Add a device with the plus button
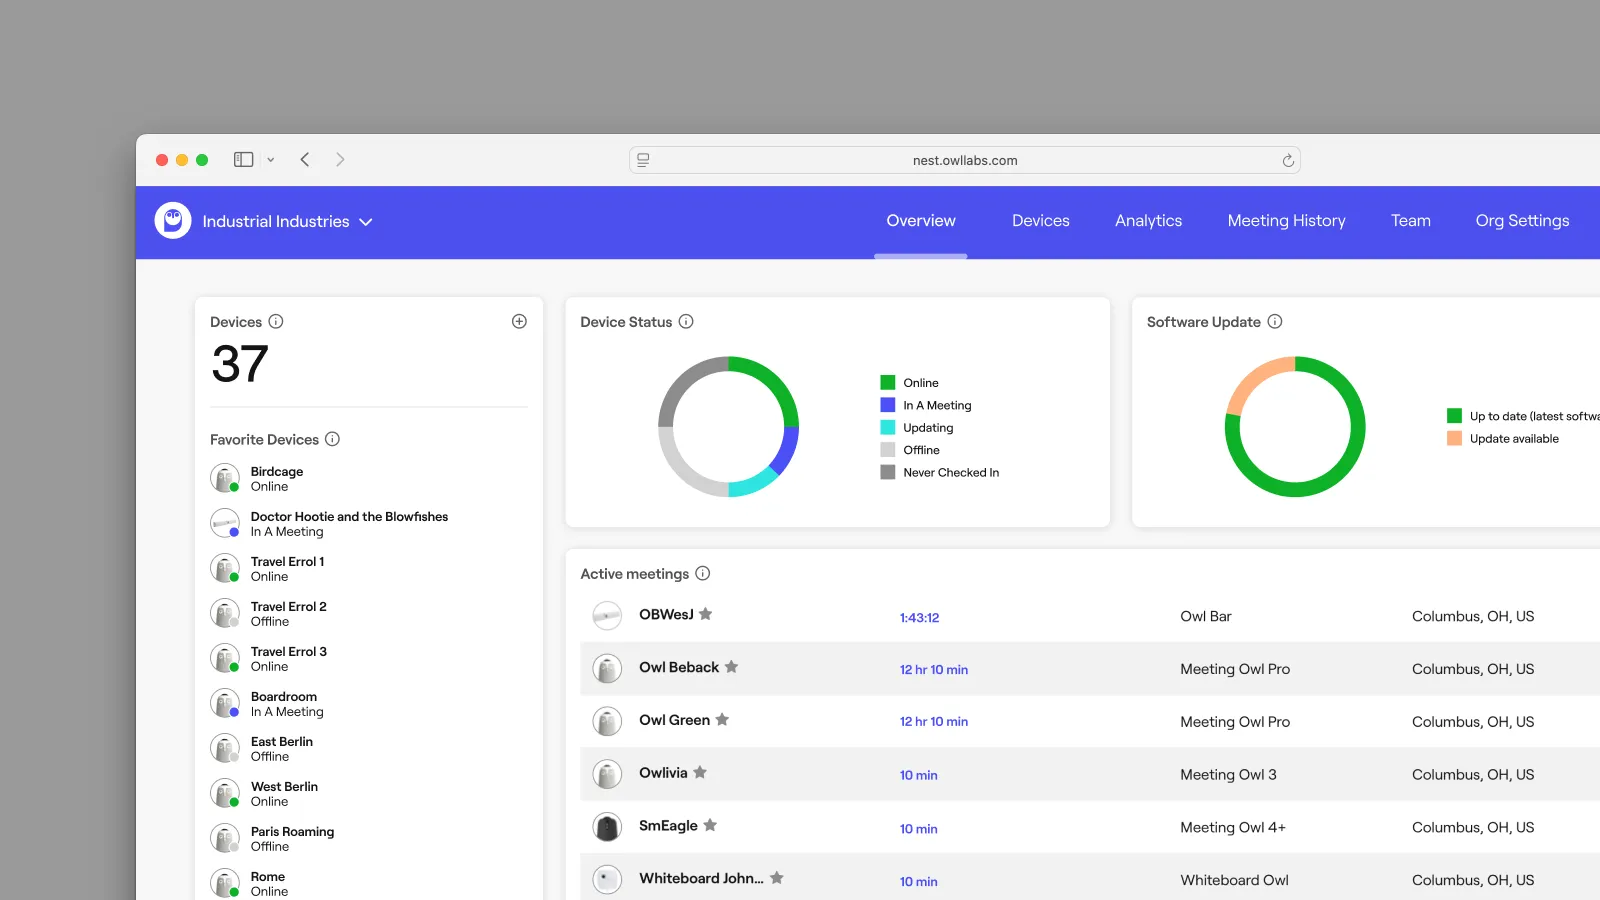The image size is (1600, 900). click(519, 321)
